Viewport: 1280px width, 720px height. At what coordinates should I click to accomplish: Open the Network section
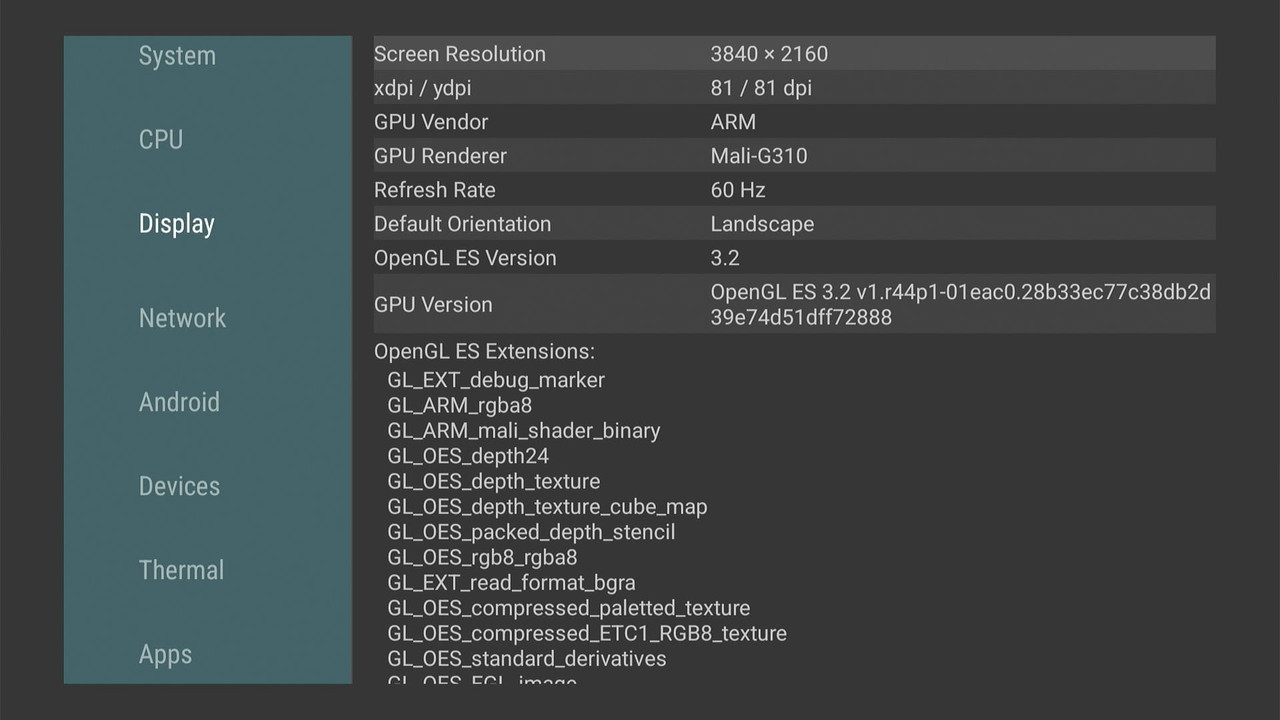pos(183,318)
